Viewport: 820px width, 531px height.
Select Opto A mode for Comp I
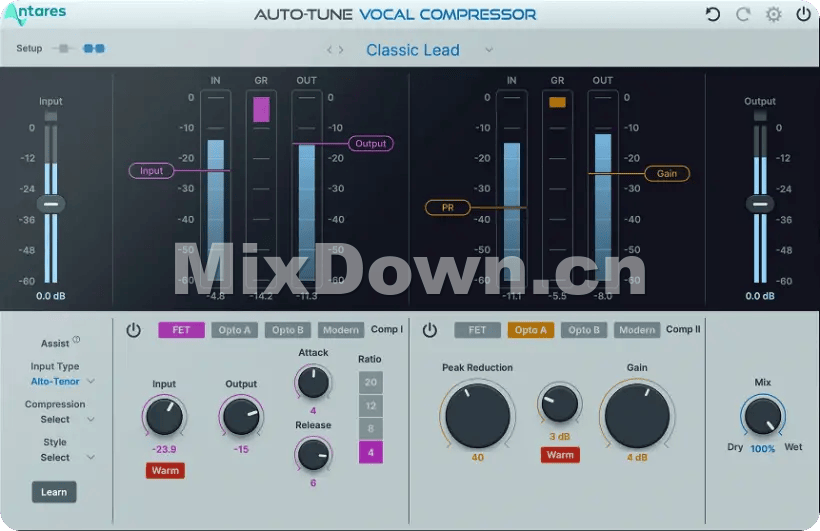234,330
